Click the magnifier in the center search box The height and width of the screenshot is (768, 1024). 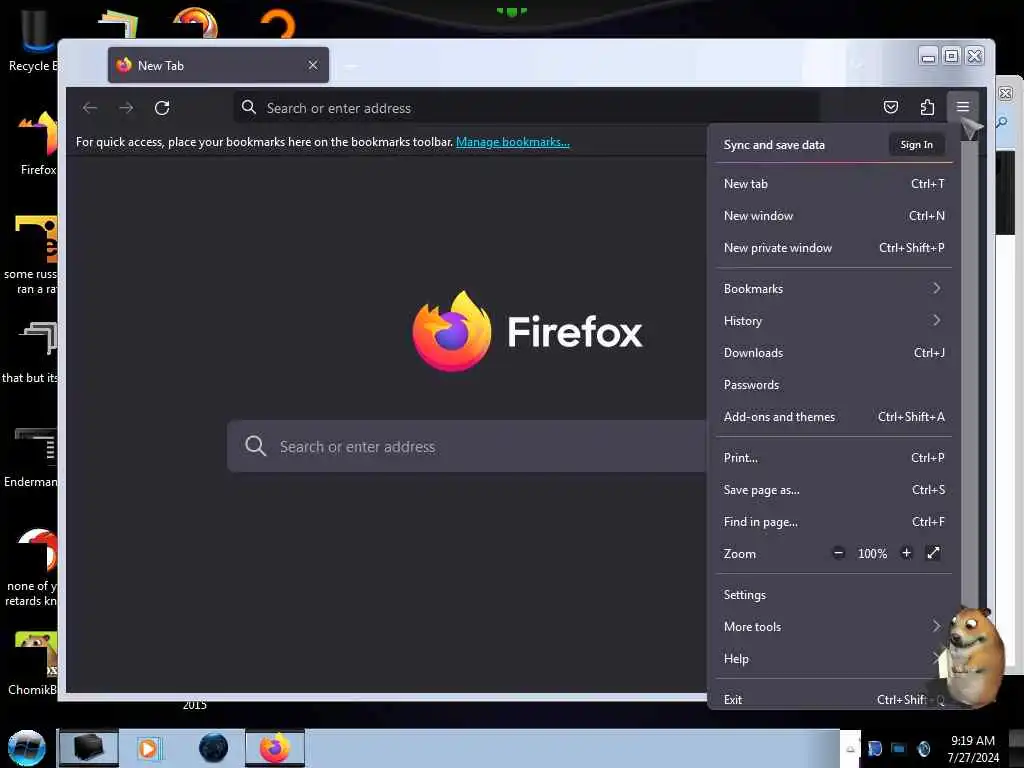coord(255,446)
